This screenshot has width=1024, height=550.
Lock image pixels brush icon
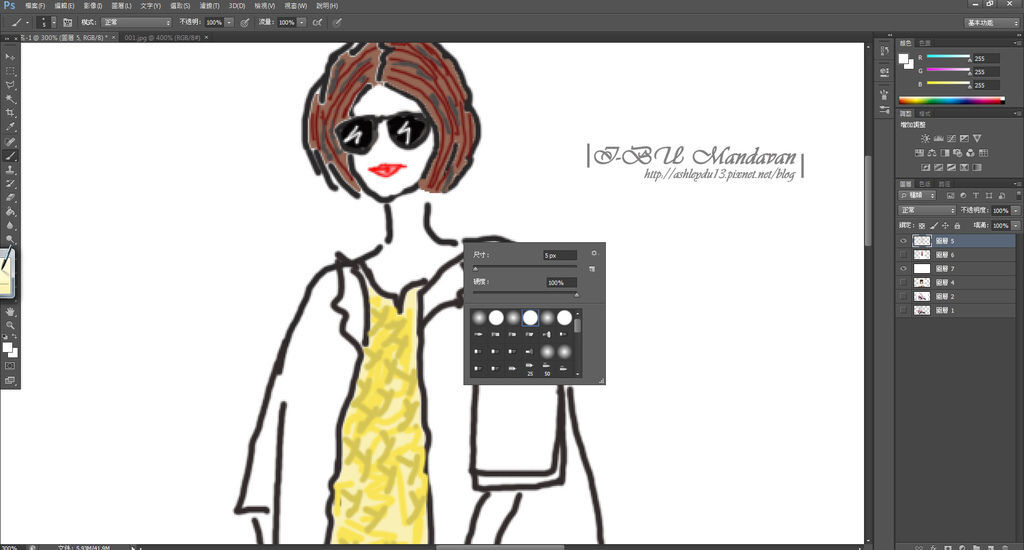pyautogui.click(x=934, y=225)
